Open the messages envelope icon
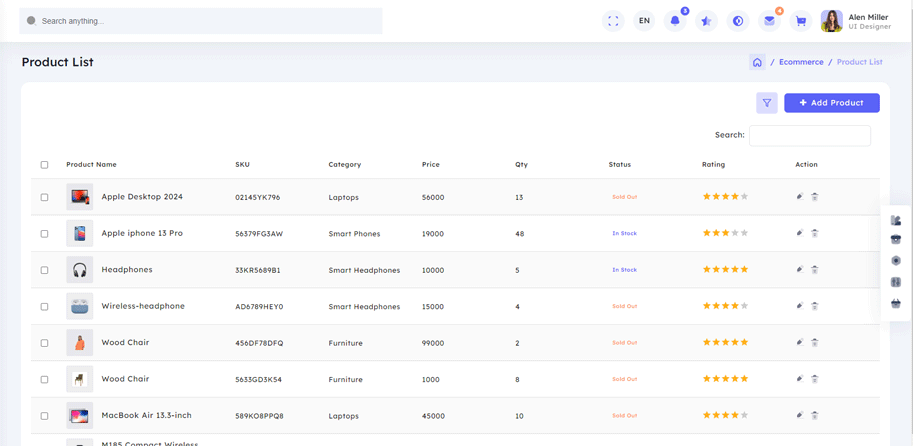This screenshot has width=913, height=446. (x=769, y=21)
